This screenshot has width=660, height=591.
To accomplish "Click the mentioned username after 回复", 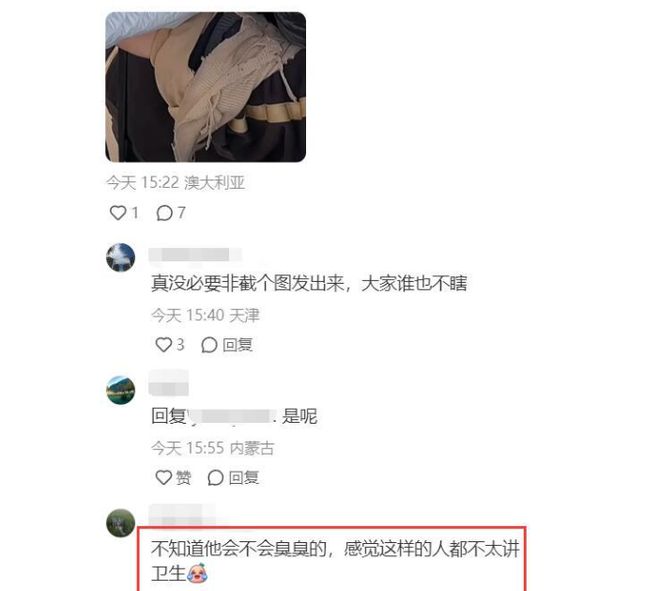I will (x=232, y=416).
